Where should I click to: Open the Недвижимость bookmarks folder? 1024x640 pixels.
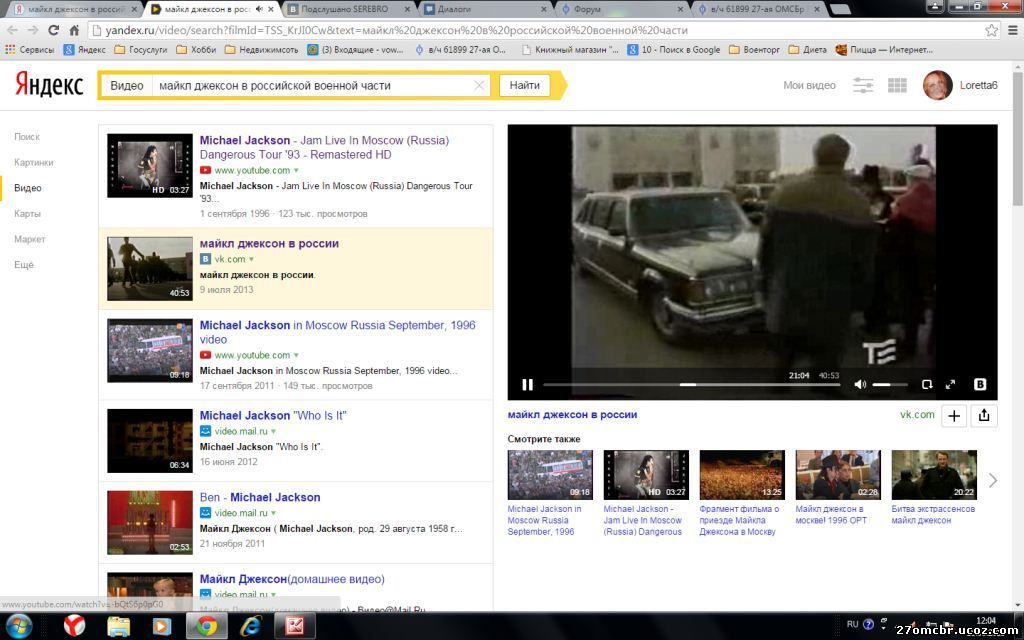(x=261, y=50)
